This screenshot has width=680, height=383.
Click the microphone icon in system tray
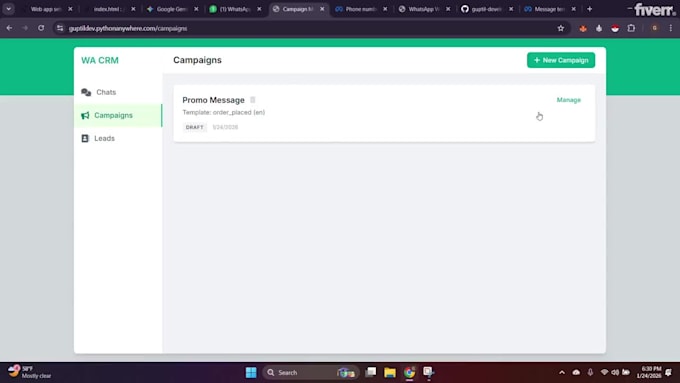point(590,372)
